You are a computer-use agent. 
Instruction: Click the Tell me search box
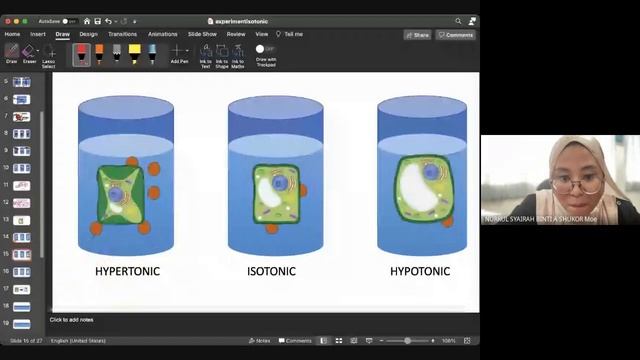tap(290, 34)
